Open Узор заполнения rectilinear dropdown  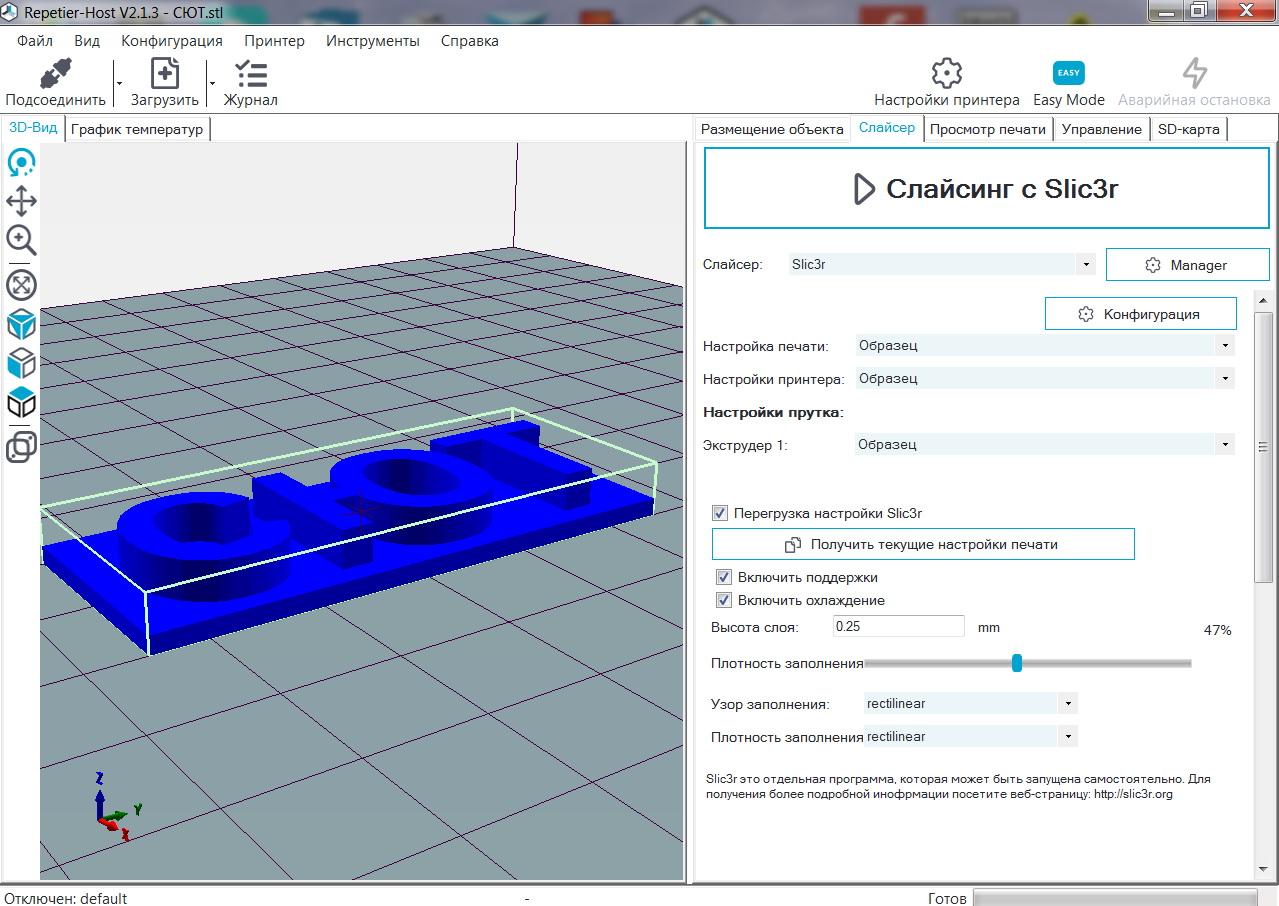click(970, 704)
